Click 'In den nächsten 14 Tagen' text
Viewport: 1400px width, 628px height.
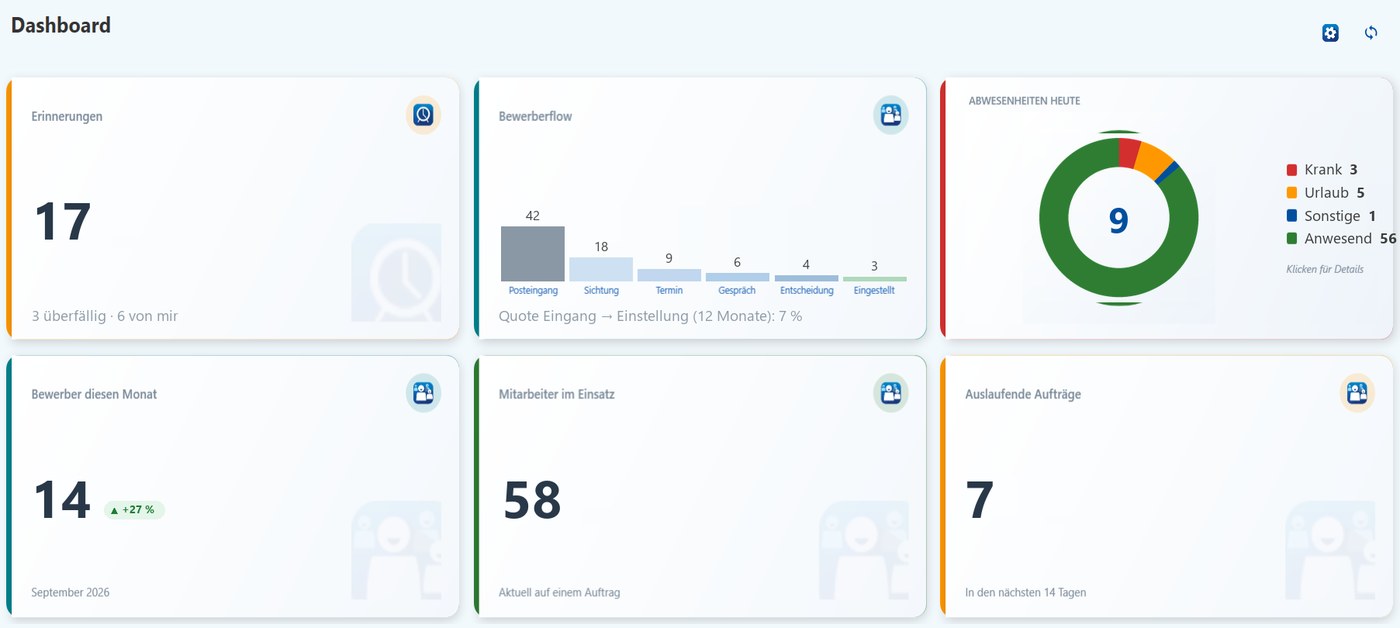1026,592
